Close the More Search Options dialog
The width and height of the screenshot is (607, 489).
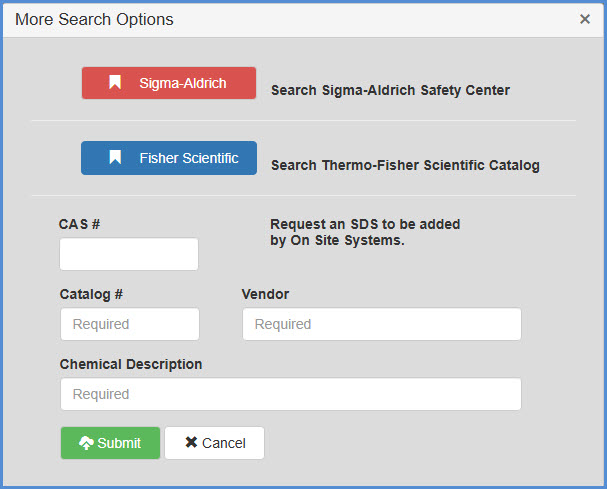pos(584,19)
